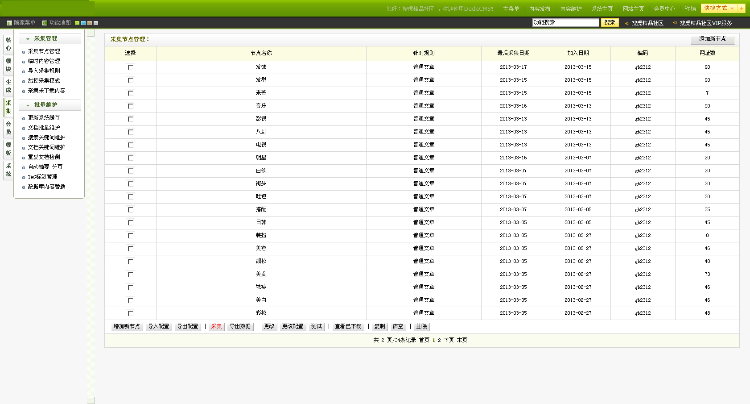Select the blue theme color swatch
The height and width of the screenshot is (404, 750).
pyautogui.click(x=83, y=22)
